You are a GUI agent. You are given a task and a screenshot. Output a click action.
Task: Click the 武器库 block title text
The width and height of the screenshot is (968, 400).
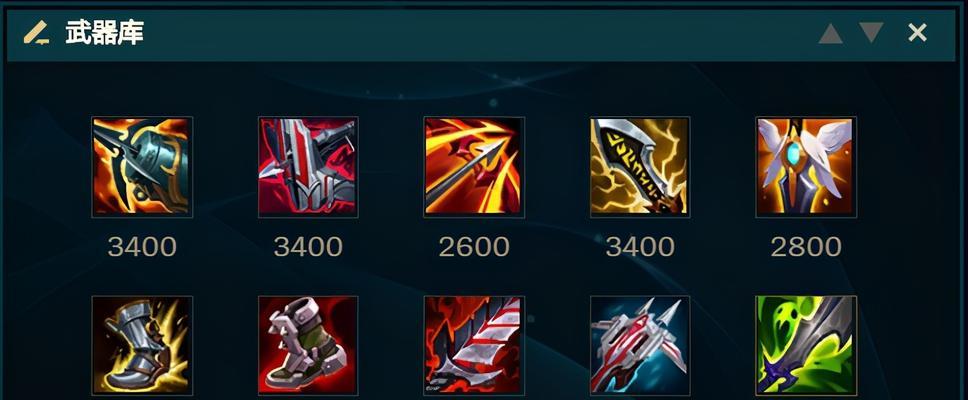click(x=104, y=32)
